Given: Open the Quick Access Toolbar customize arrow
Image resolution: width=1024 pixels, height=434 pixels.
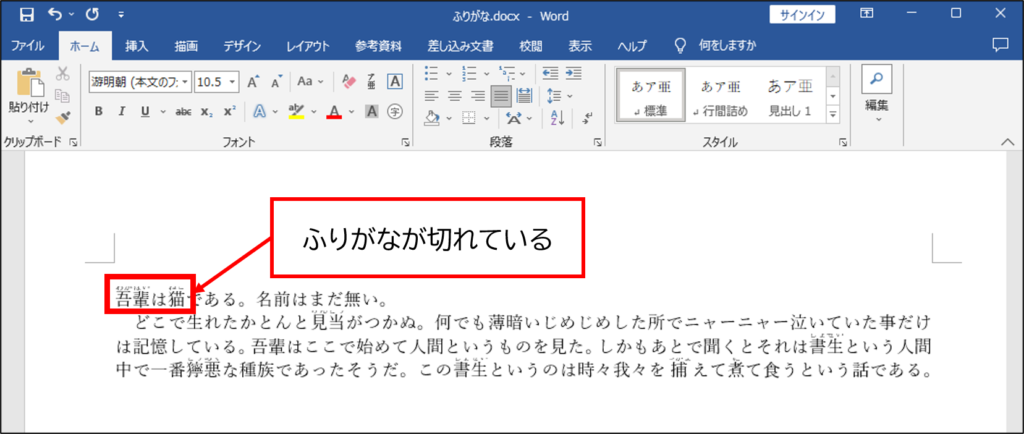Looking at the screenshot, I should [x=121, y=14].
